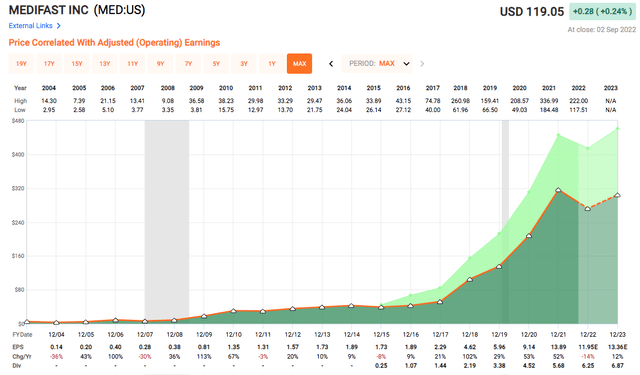Select the 9Y time range tab
This screenshot has height=375, width=640.
coord(160,64)
